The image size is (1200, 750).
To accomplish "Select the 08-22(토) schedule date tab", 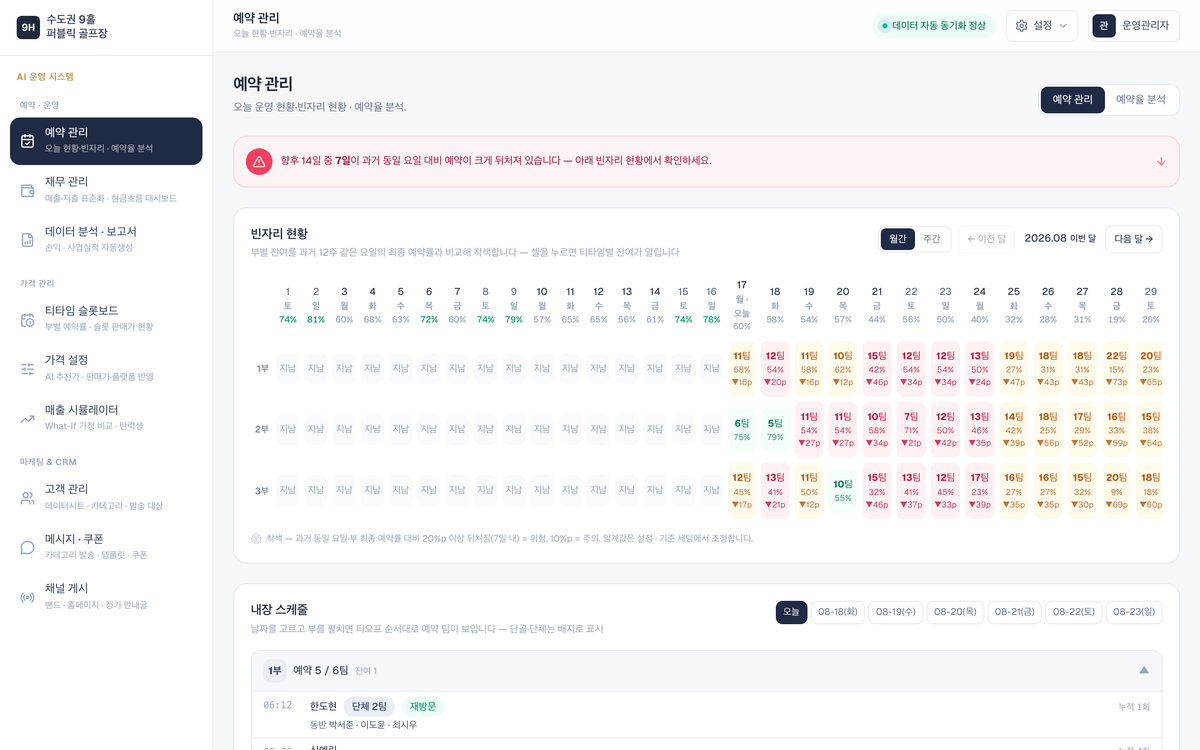I will pos(1073,612).
